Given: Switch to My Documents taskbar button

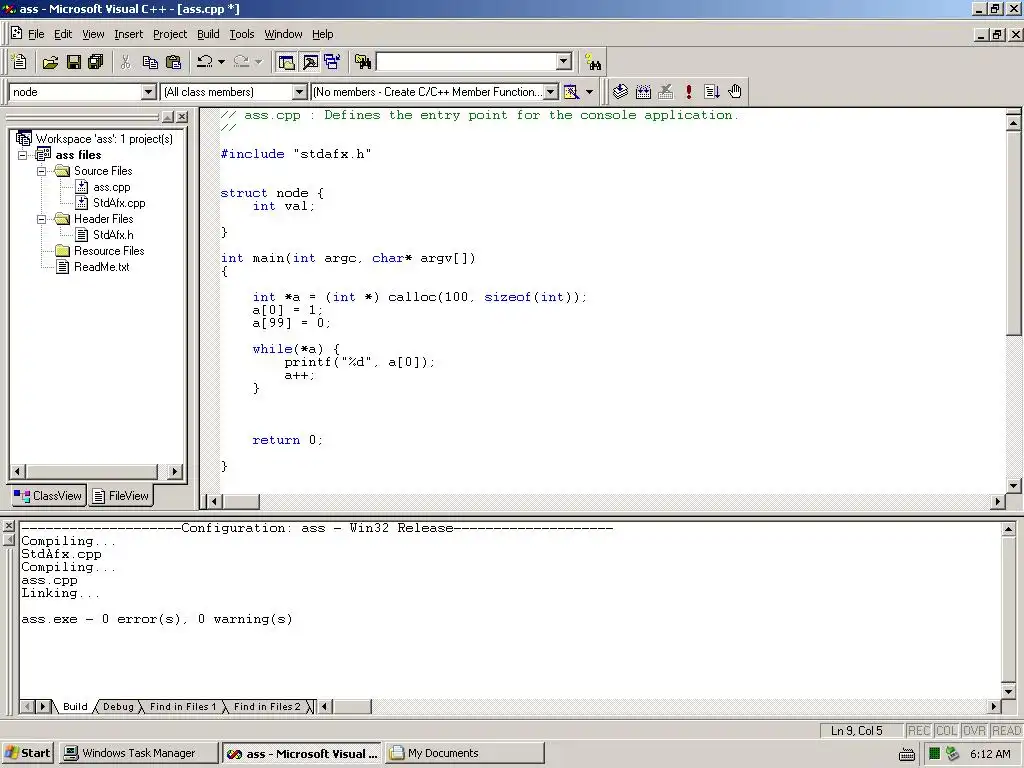Looking at the screenshot, I should pyautogui.click(x=464, y=753).
